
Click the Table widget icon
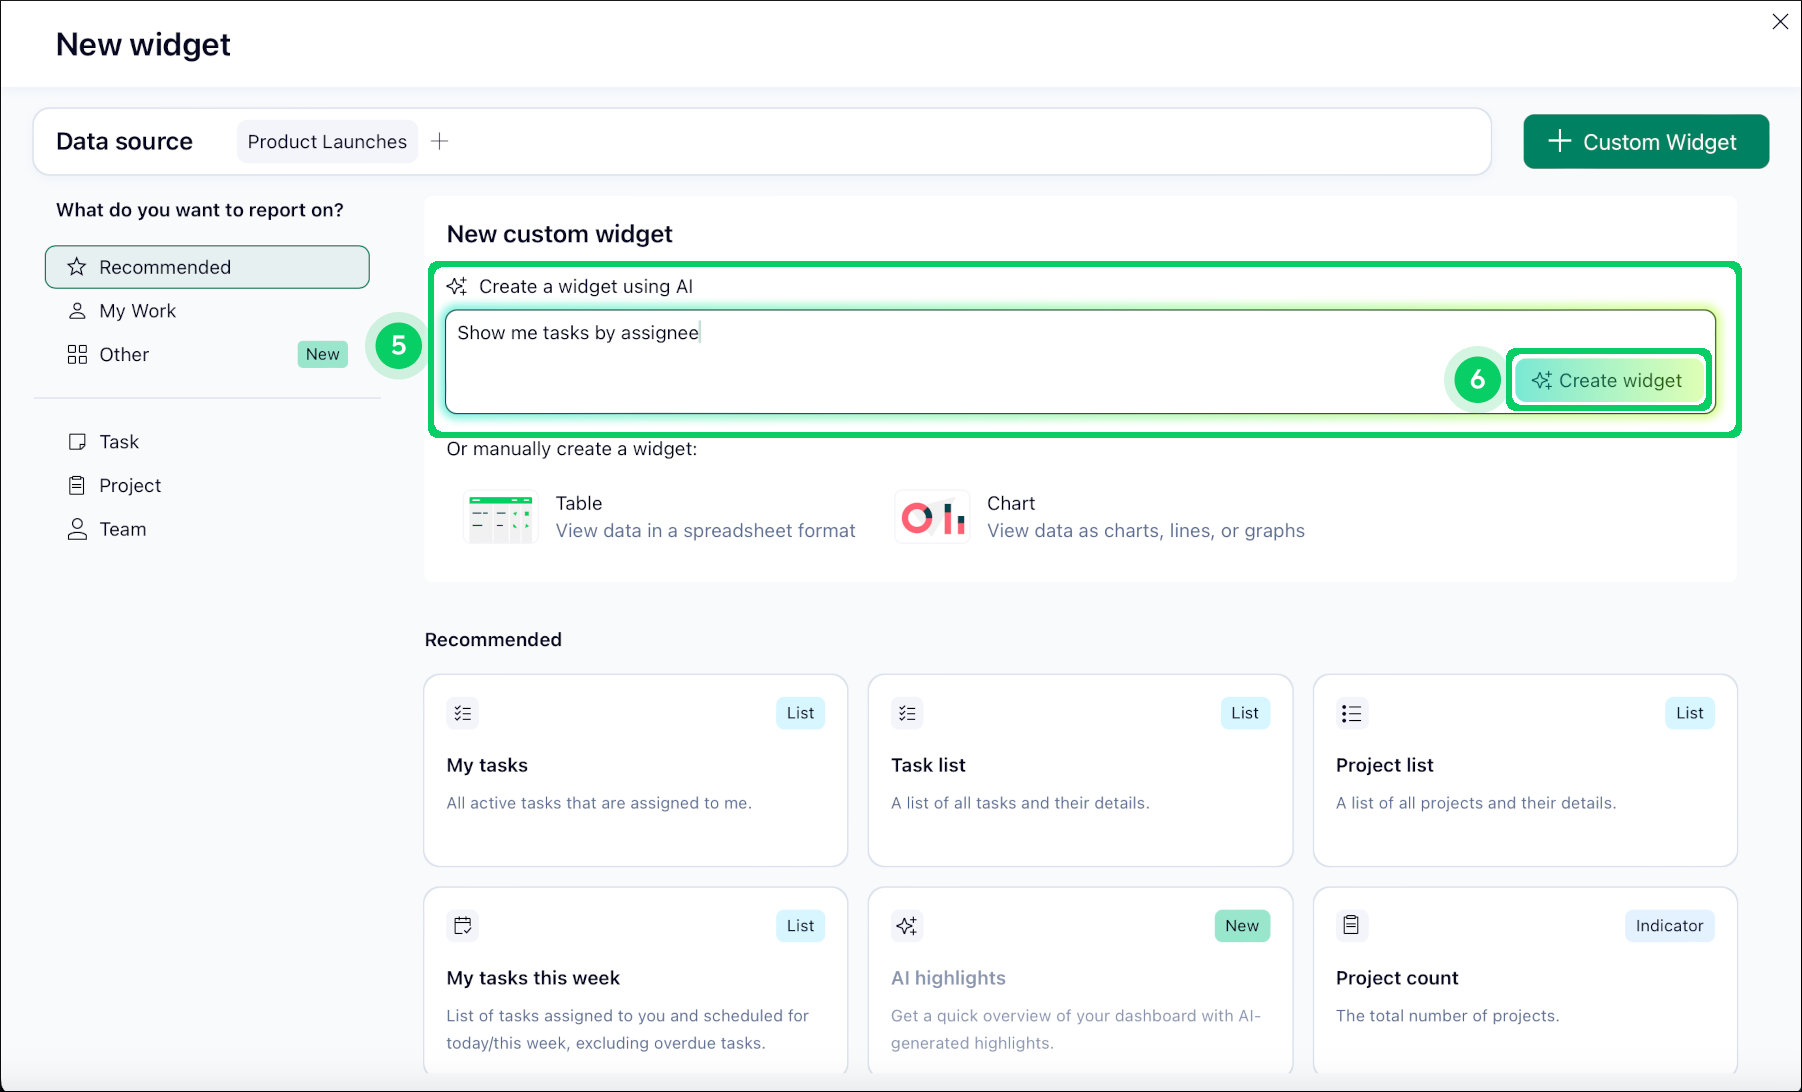tap(500, 517)
